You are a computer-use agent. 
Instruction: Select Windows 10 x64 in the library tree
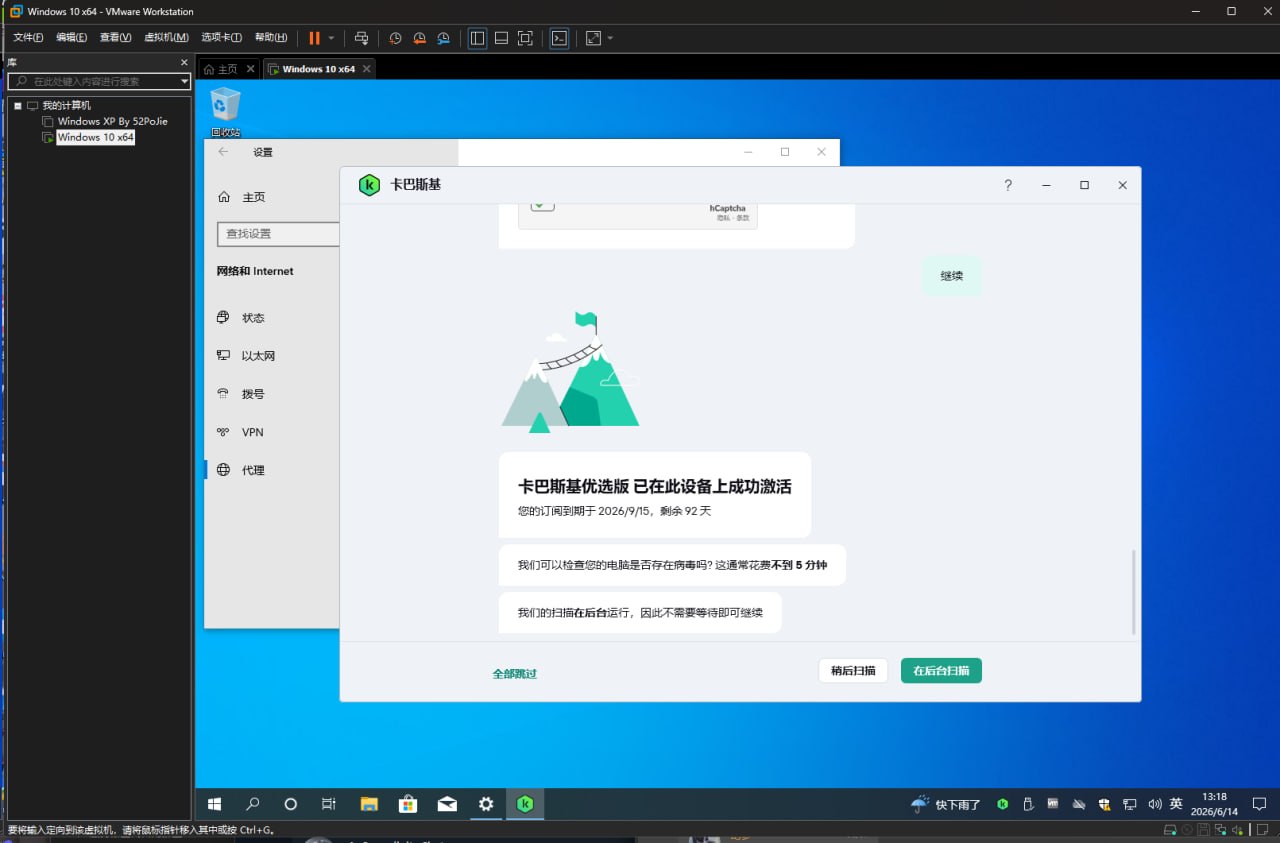[x=95, y=137]
